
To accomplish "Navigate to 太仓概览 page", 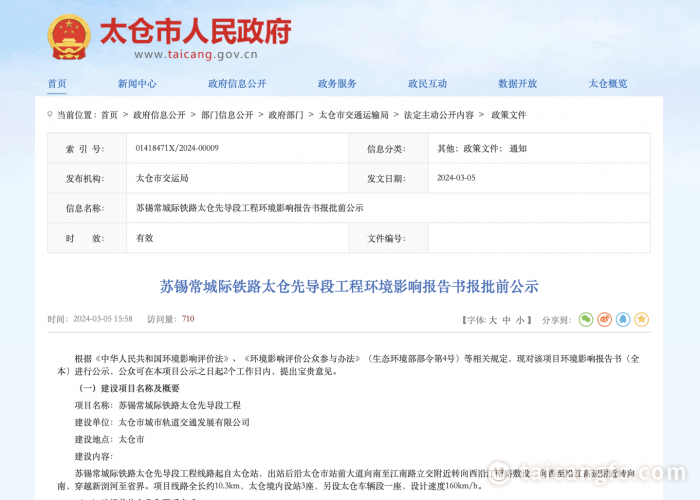I will [608, 83].
